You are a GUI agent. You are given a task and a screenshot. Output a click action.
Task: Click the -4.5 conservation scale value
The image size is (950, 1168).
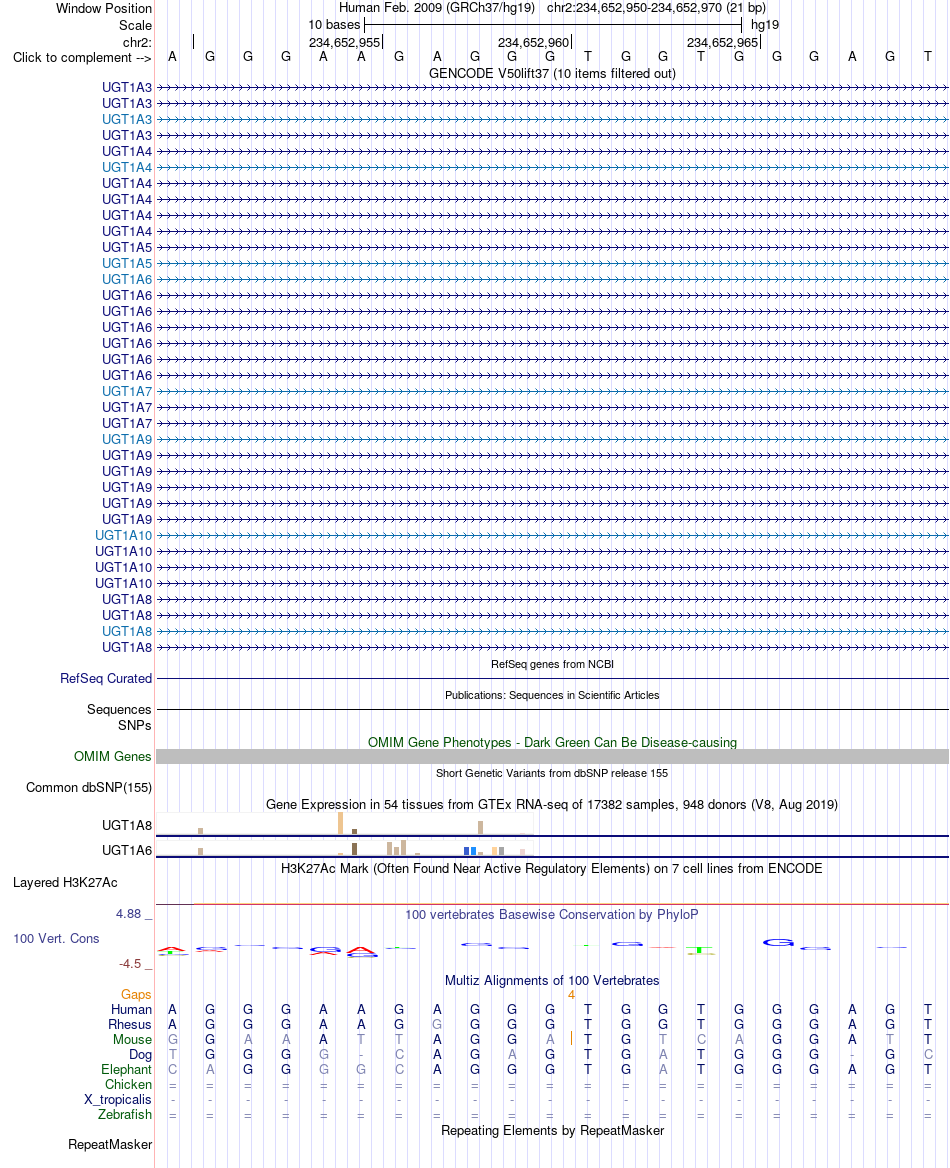[x=130, y=963]
